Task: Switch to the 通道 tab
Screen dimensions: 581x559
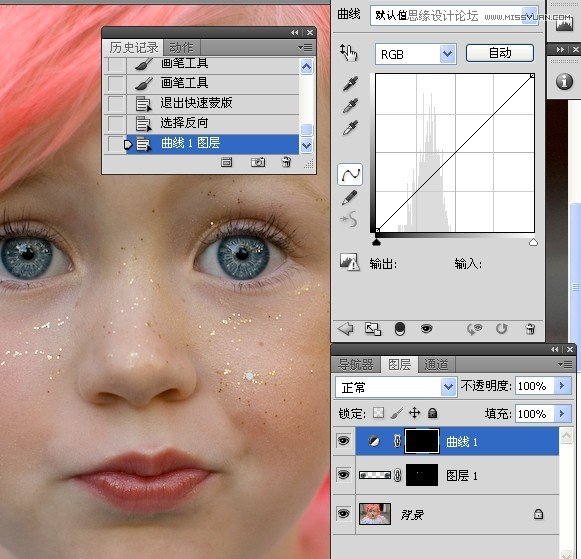Action: pyautogui.click(x=436, y=365)
